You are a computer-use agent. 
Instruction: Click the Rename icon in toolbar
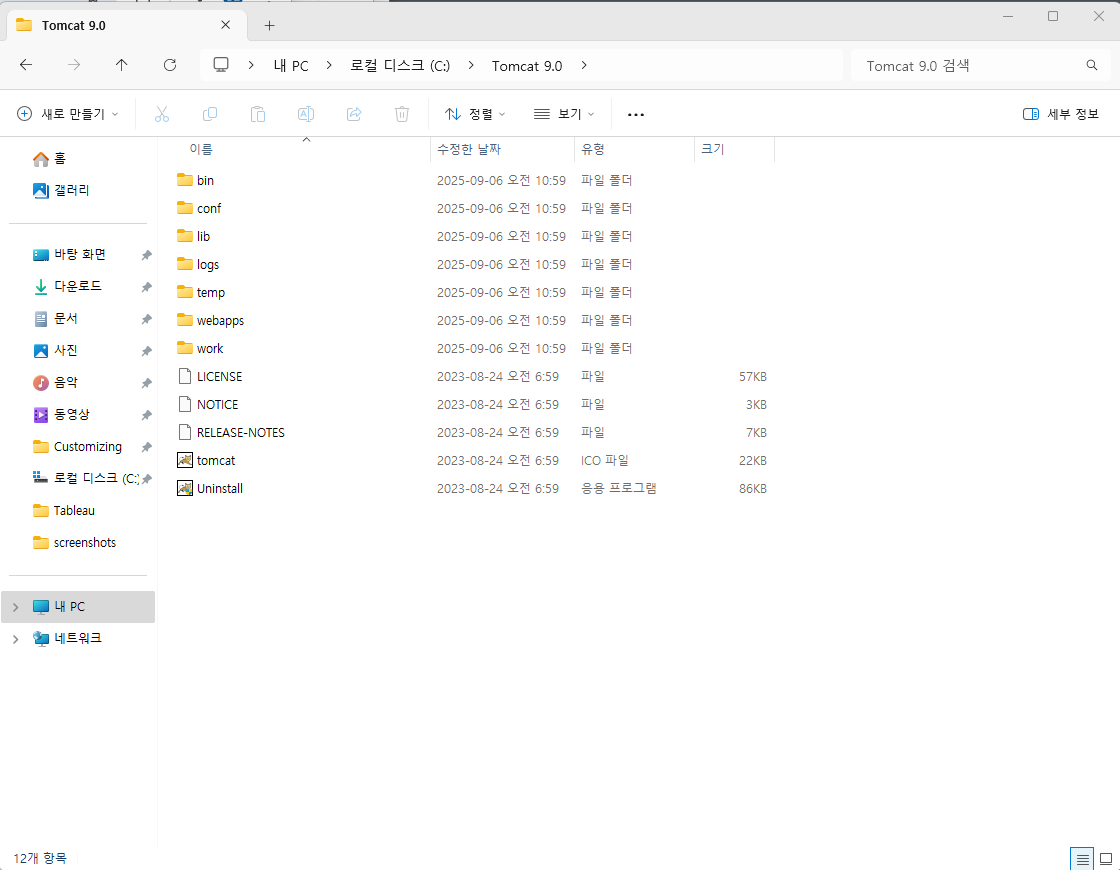[x=306, y=114]
